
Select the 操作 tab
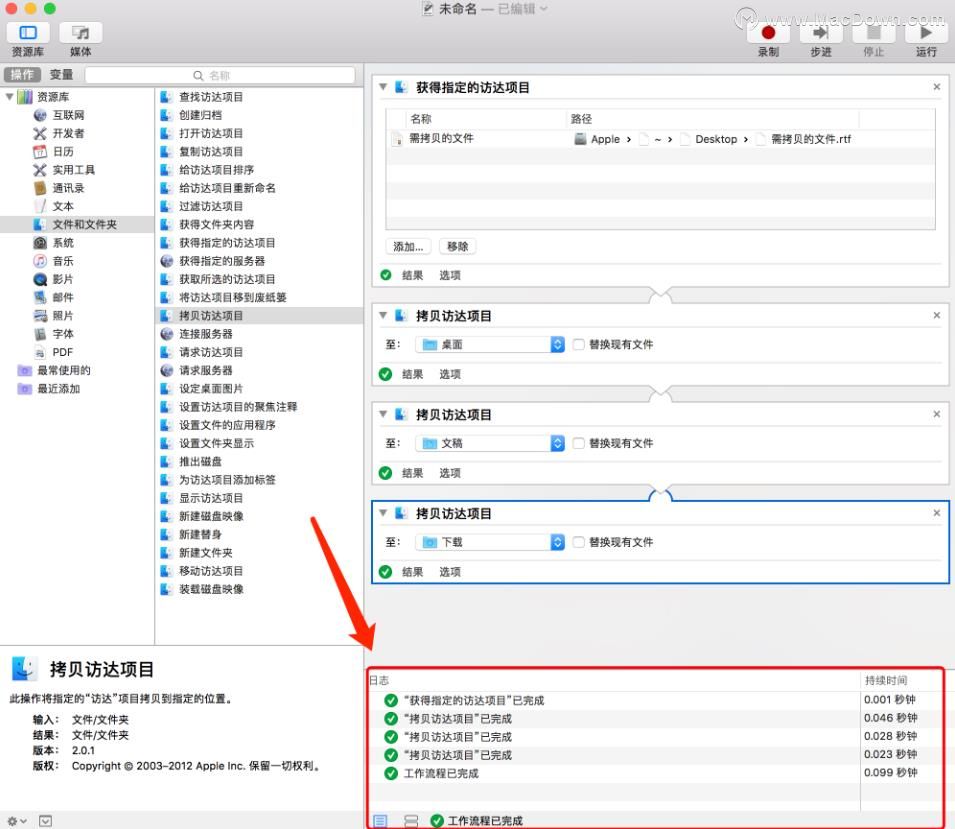23,75
